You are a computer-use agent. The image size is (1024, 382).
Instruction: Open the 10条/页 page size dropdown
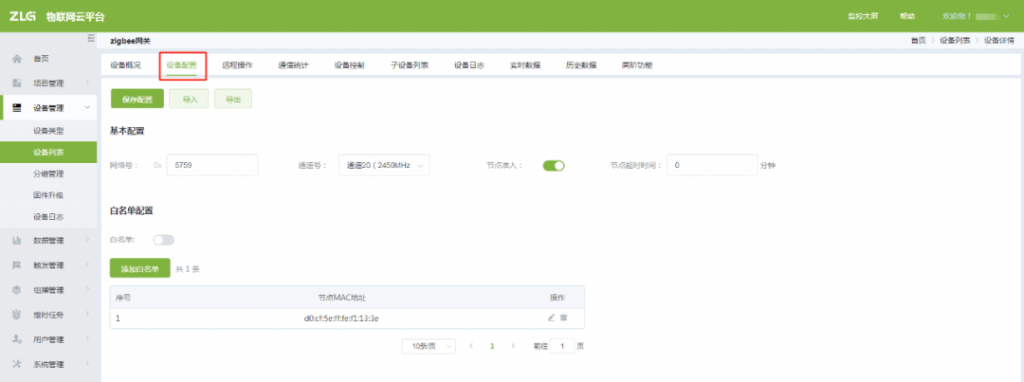[428, 346]
